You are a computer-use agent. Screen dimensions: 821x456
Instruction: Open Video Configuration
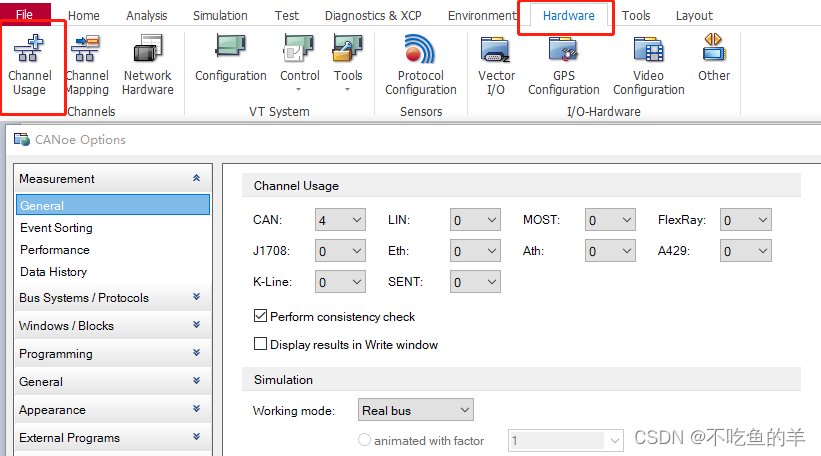pyautogui.click(x=649, y=65)
